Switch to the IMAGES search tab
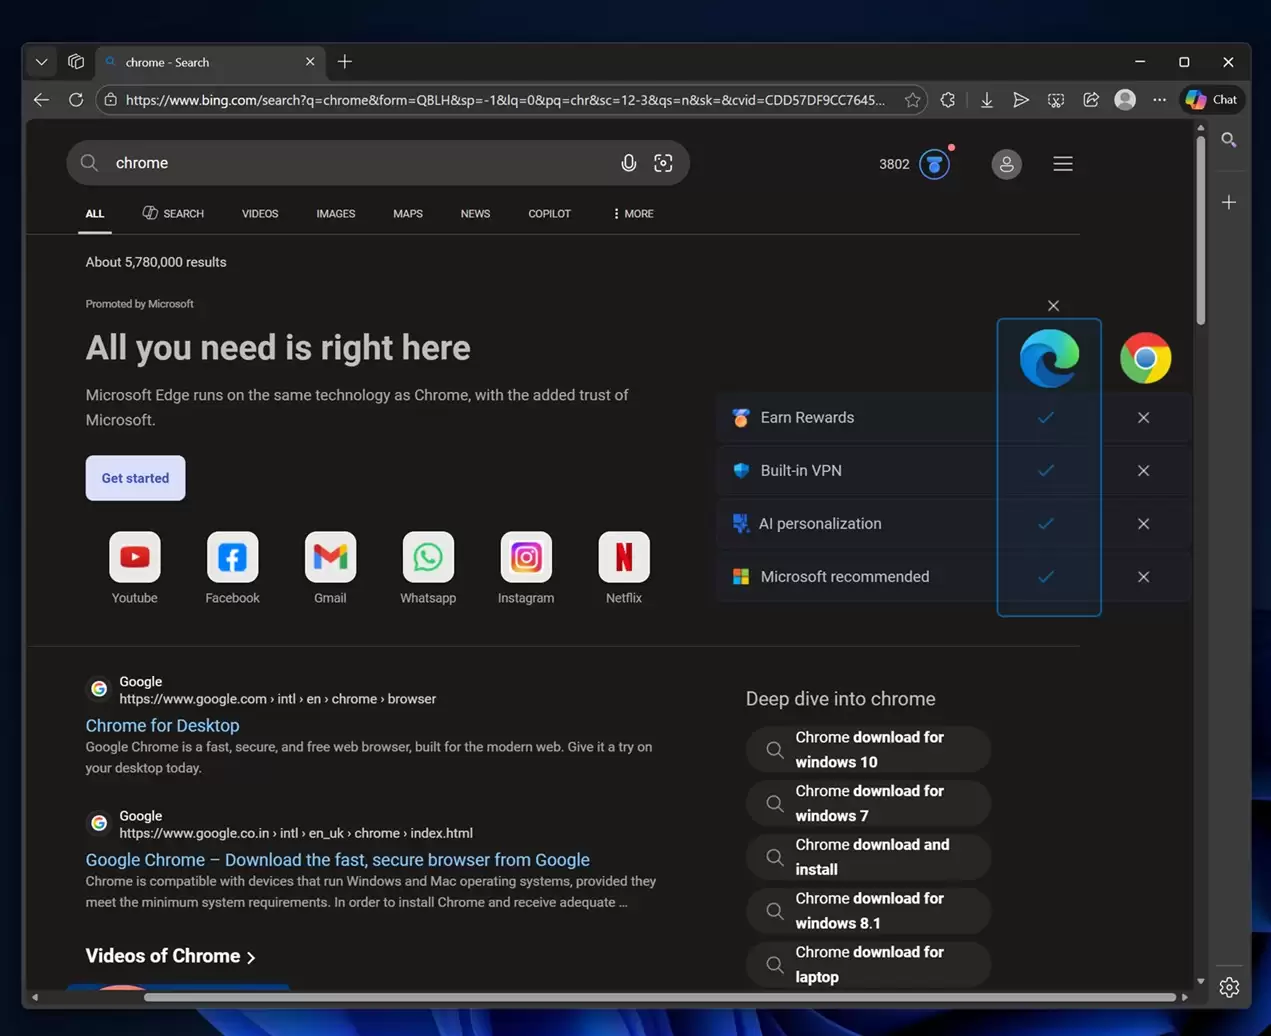Image resolution: width=1271 pixels, height=1036 pixels. click(335, 213)
